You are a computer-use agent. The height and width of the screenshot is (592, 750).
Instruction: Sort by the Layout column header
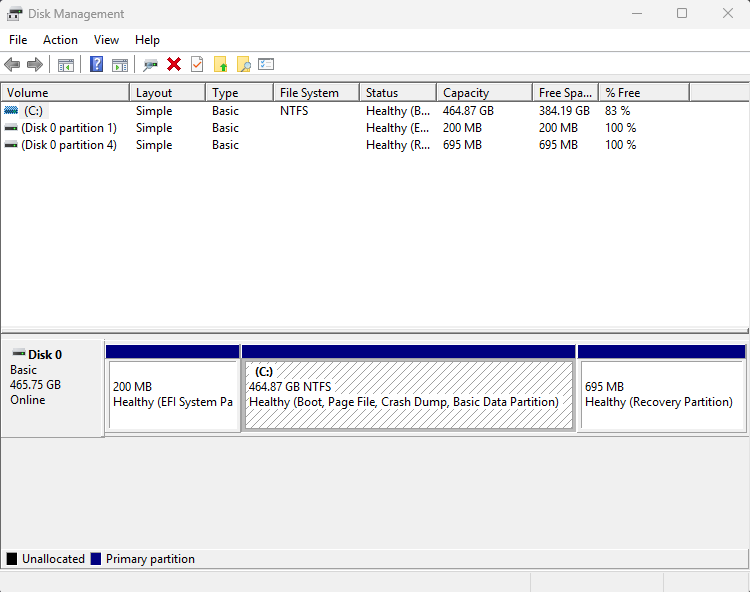point(168,92)
